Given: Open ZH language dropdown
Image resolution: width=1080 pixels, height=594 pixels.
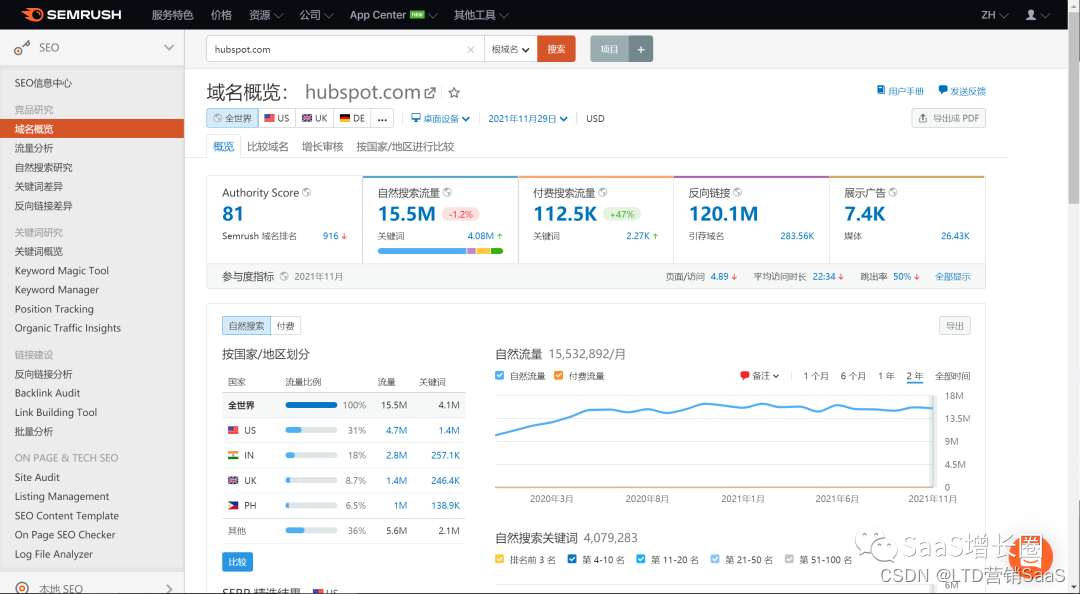Looking at the screenshot, I should (995, 14).
